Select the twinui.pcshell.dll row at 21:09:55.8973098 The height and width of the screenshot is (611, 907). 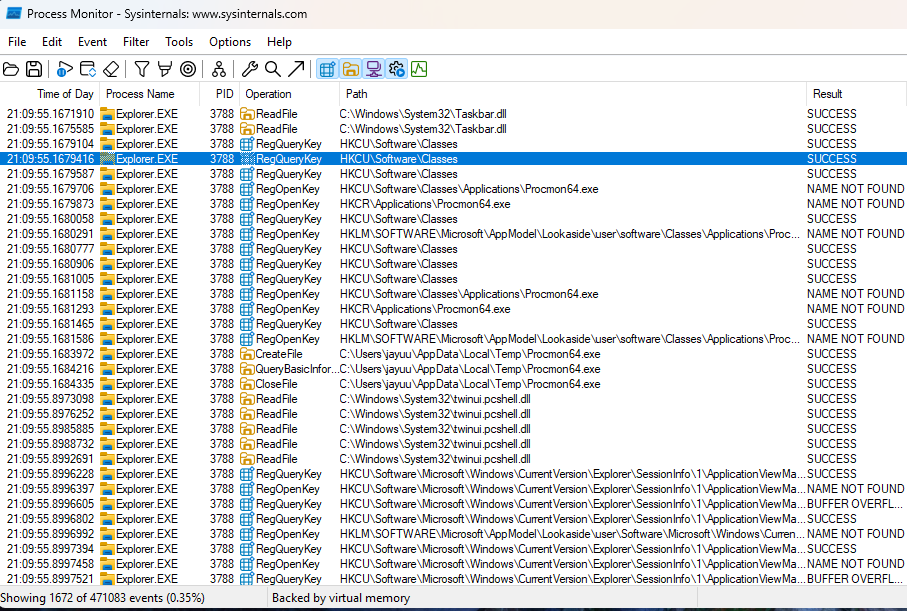click(454, 399)
